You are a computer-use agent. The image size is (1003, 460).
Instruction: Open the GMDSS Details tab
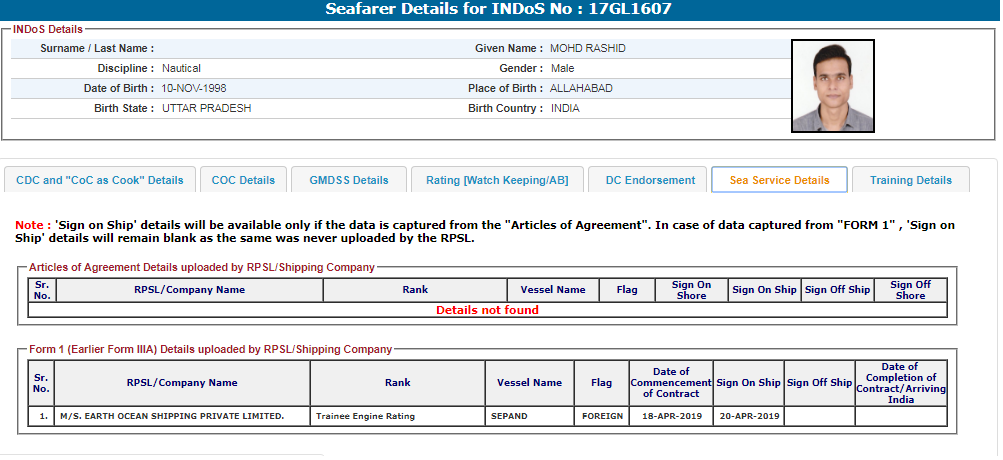(349, 180)
